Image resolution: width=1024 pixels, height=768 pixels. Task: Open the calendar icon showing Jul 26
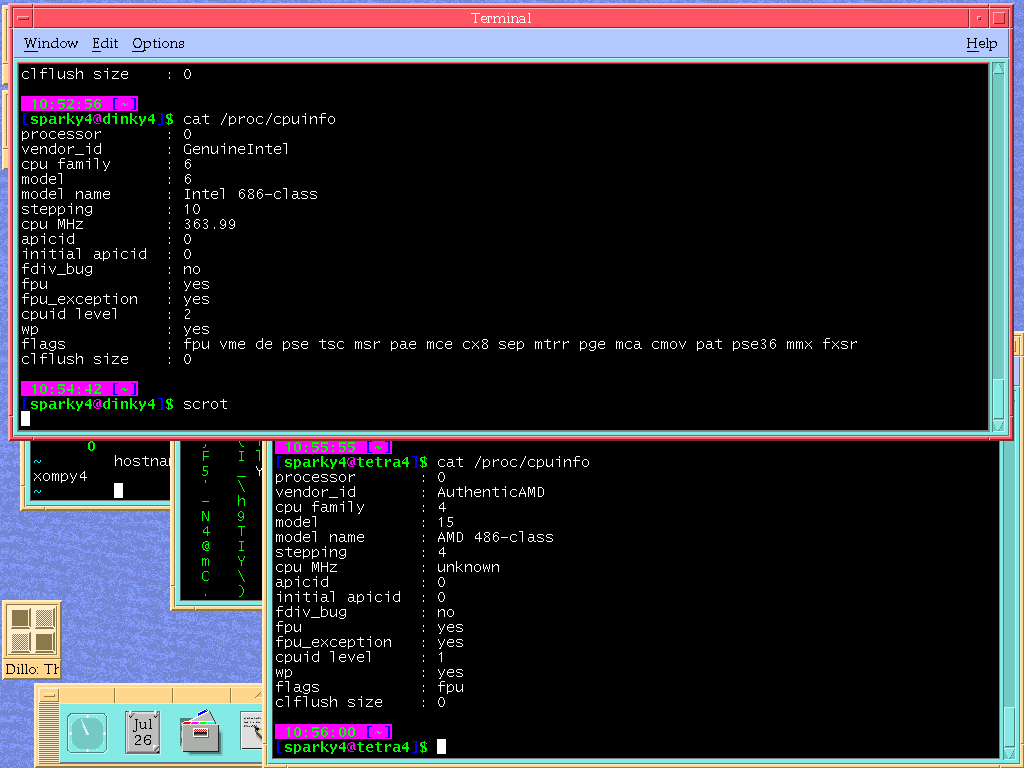pyautogui.click(x=143, y=731)
